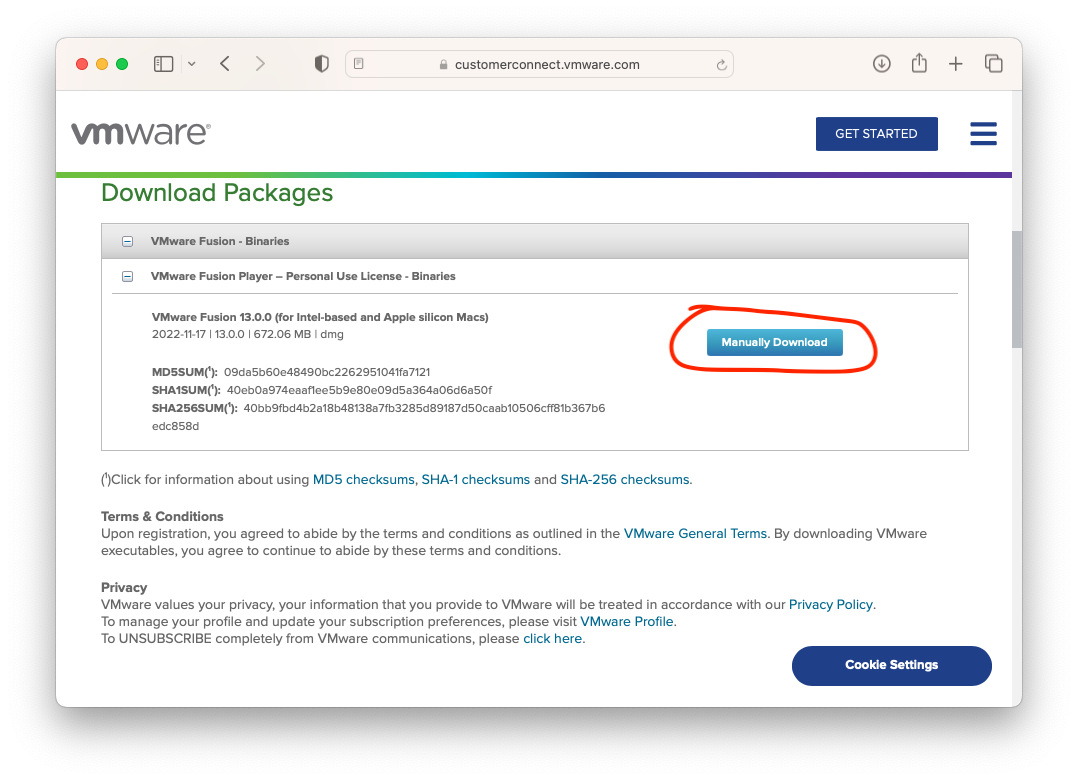1078x781 pixels.
Task: Click the GET STARTED button
Action: pos(877,133)
